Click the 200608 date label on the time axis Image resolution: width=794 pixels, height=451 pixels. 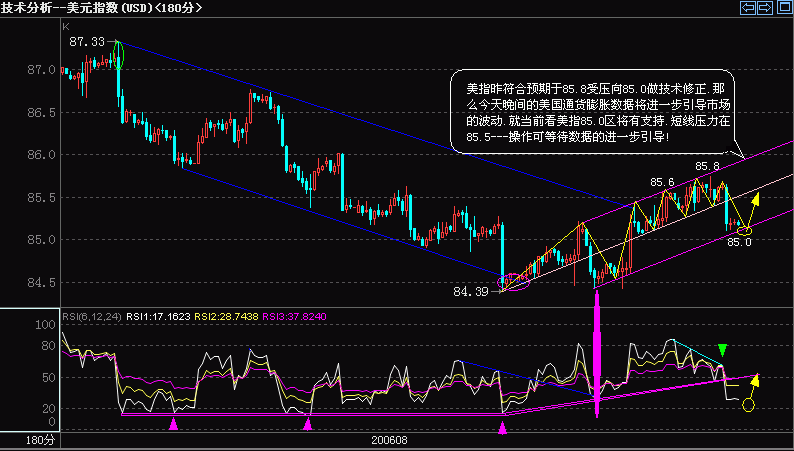[389, 440]
